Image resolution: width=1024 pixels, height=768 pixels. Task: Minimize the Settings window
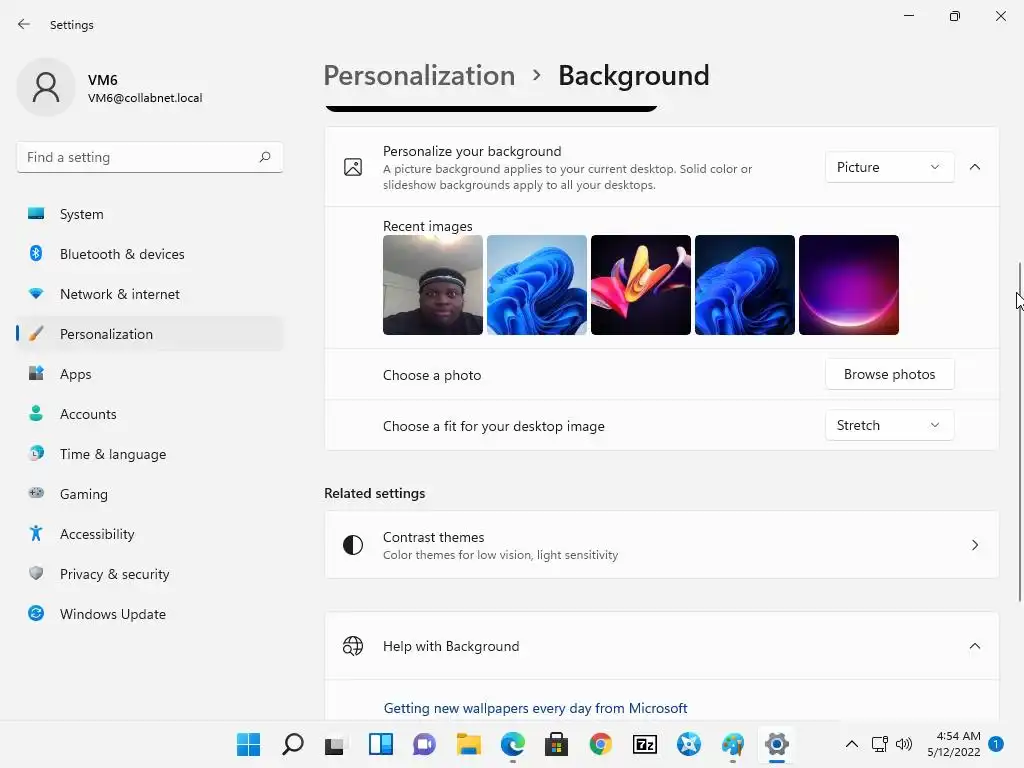(908, 16)
